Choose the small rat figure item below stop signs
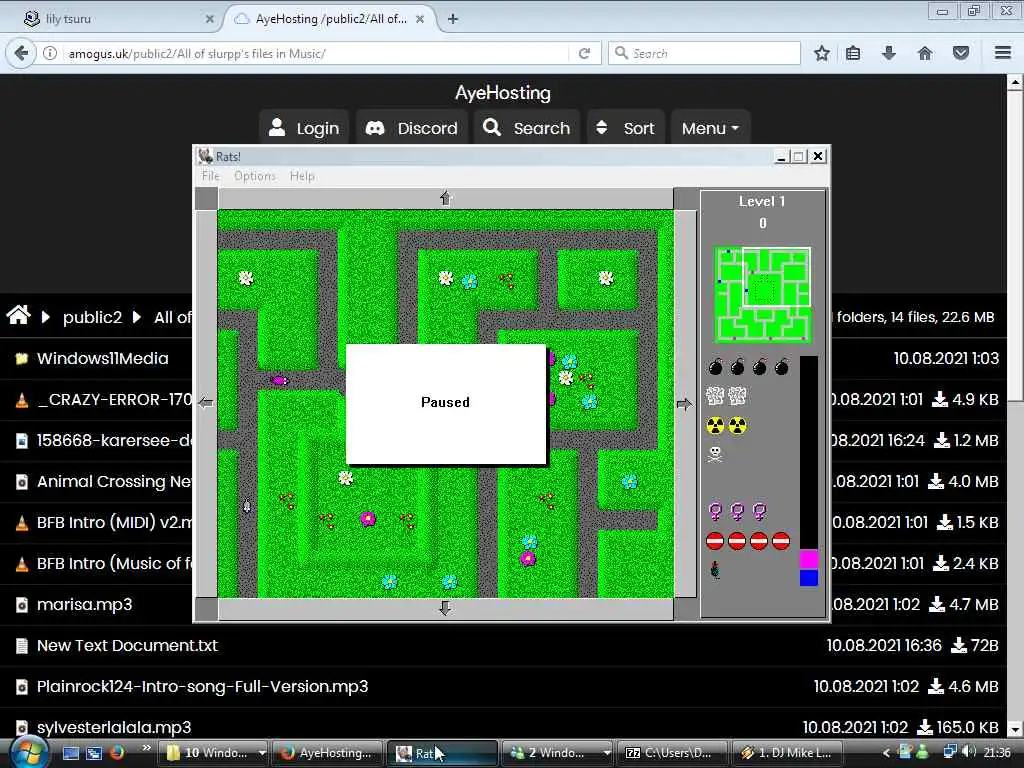The height and width of the screenshot is (768, 1024). (716, 570)
